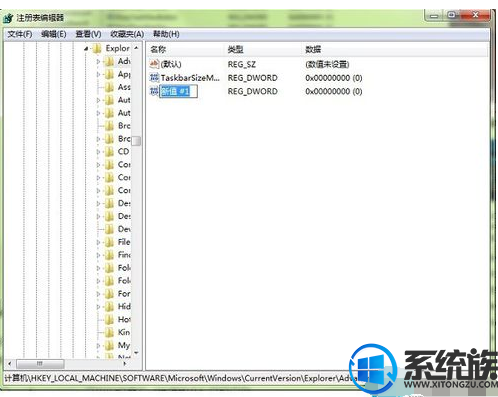Click the Ass folder icon
The image size is (498, 397).
(109, 87)
